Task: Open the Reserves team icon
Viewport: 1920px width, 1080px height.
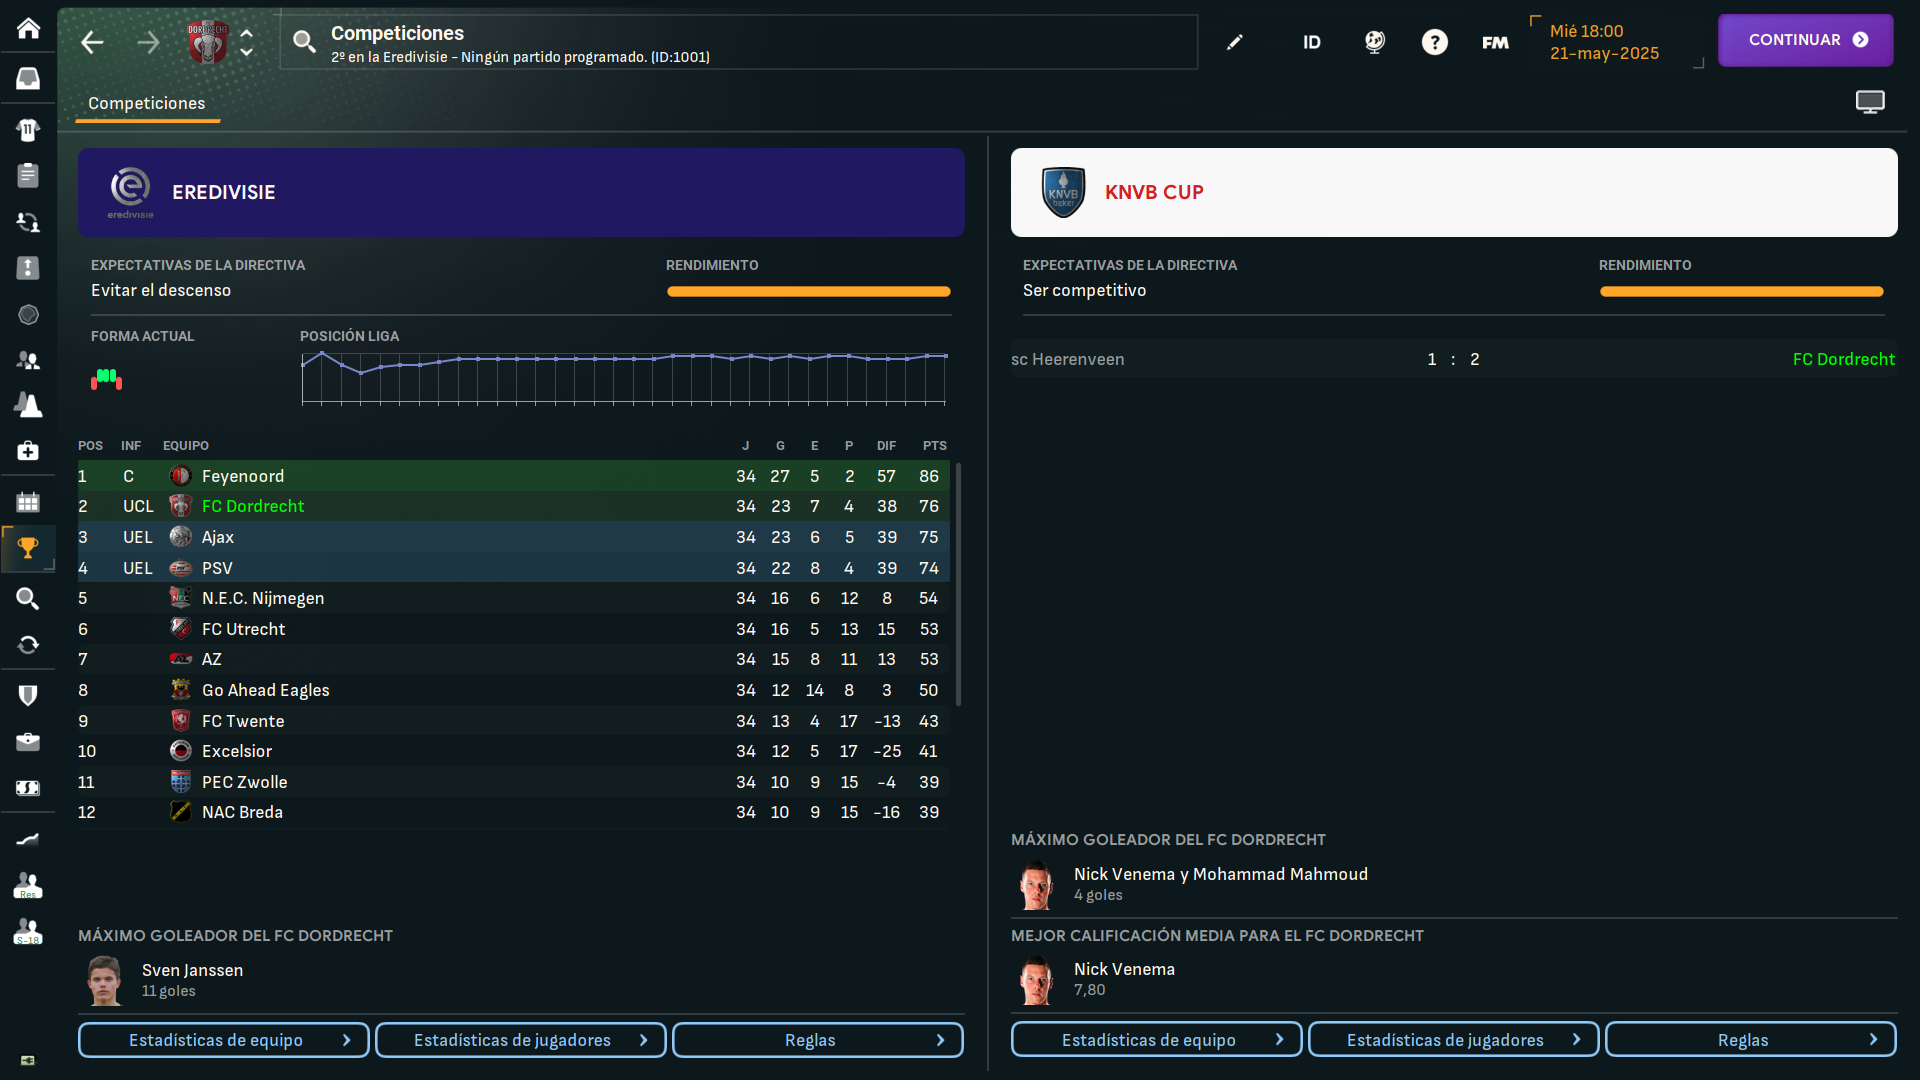Action: [28, 885]
